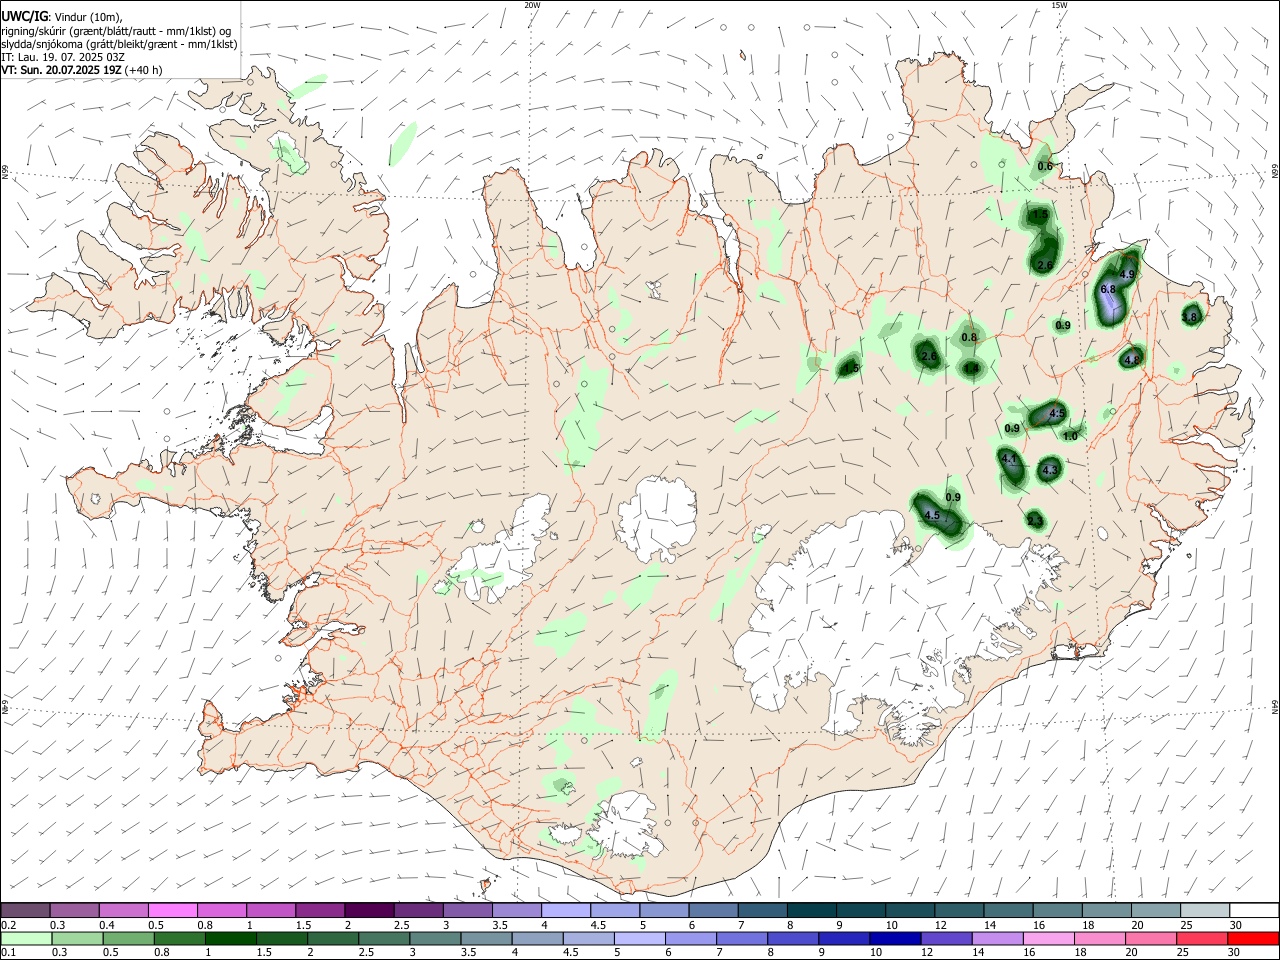
Task: Select the dusky plum 0.2–0.3 snow swatch
Action: [x=26, y=910]
